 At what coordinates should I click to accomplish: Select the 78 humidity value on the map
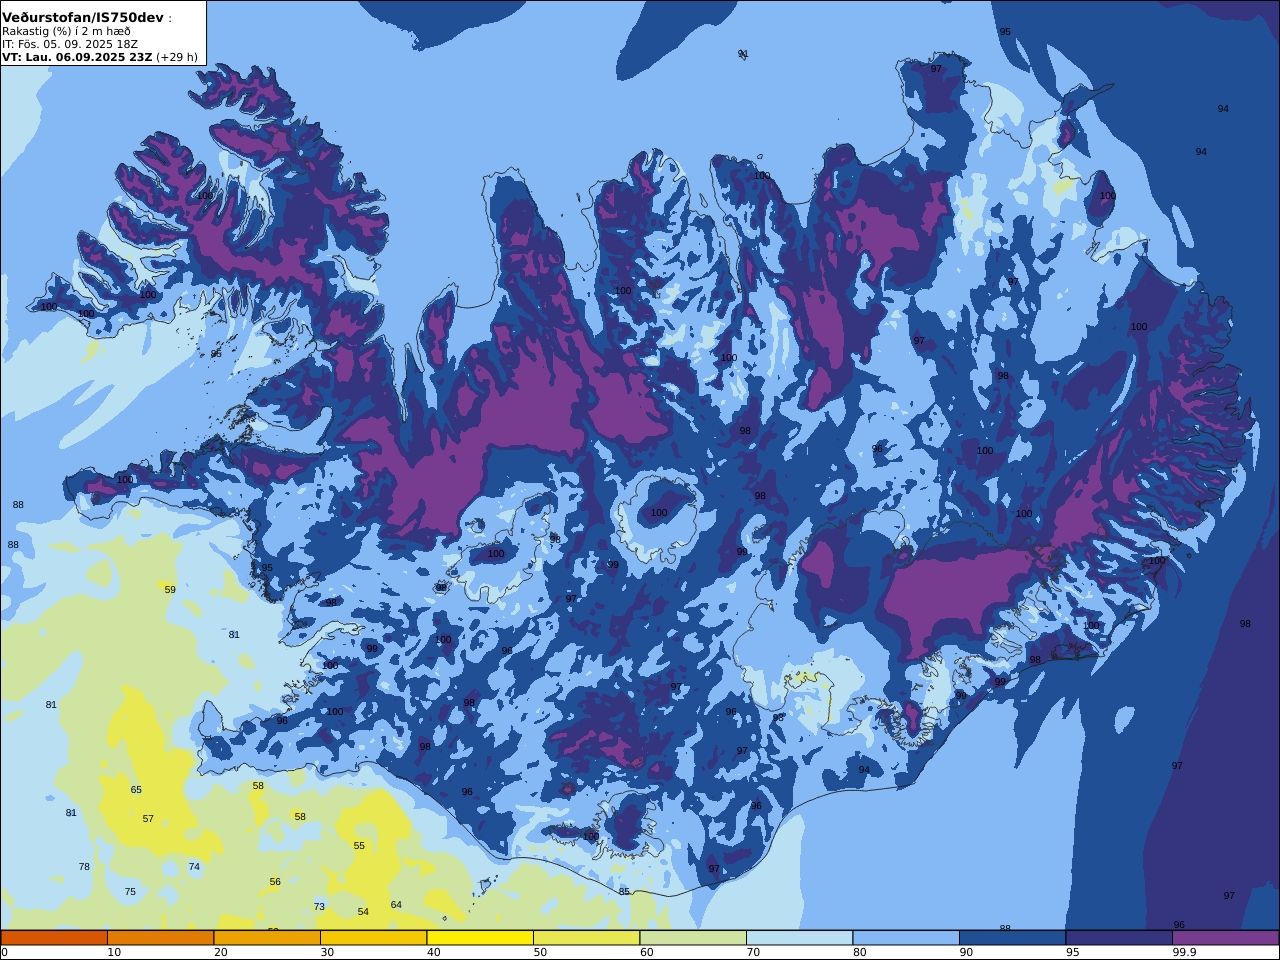84,867
